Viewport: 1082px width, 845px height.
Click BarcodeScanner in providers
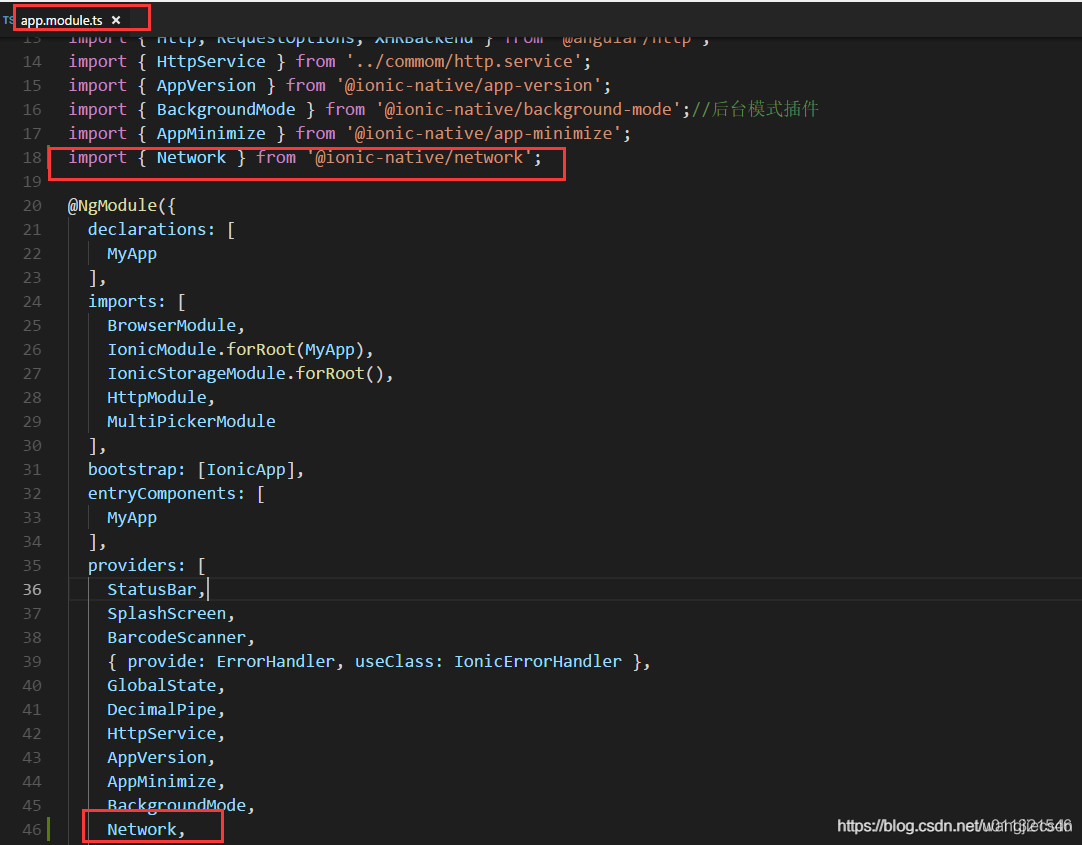(176, 638)
